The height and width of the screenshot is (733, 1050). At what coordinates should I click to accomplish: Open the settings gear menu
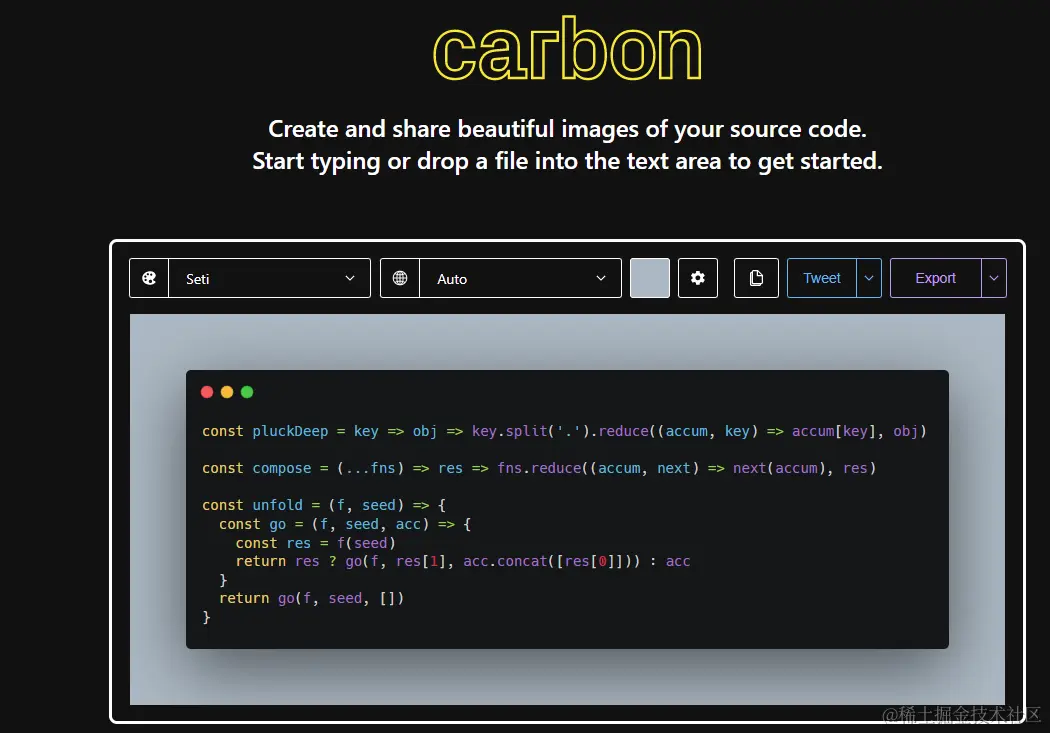[x=698, y=278]
